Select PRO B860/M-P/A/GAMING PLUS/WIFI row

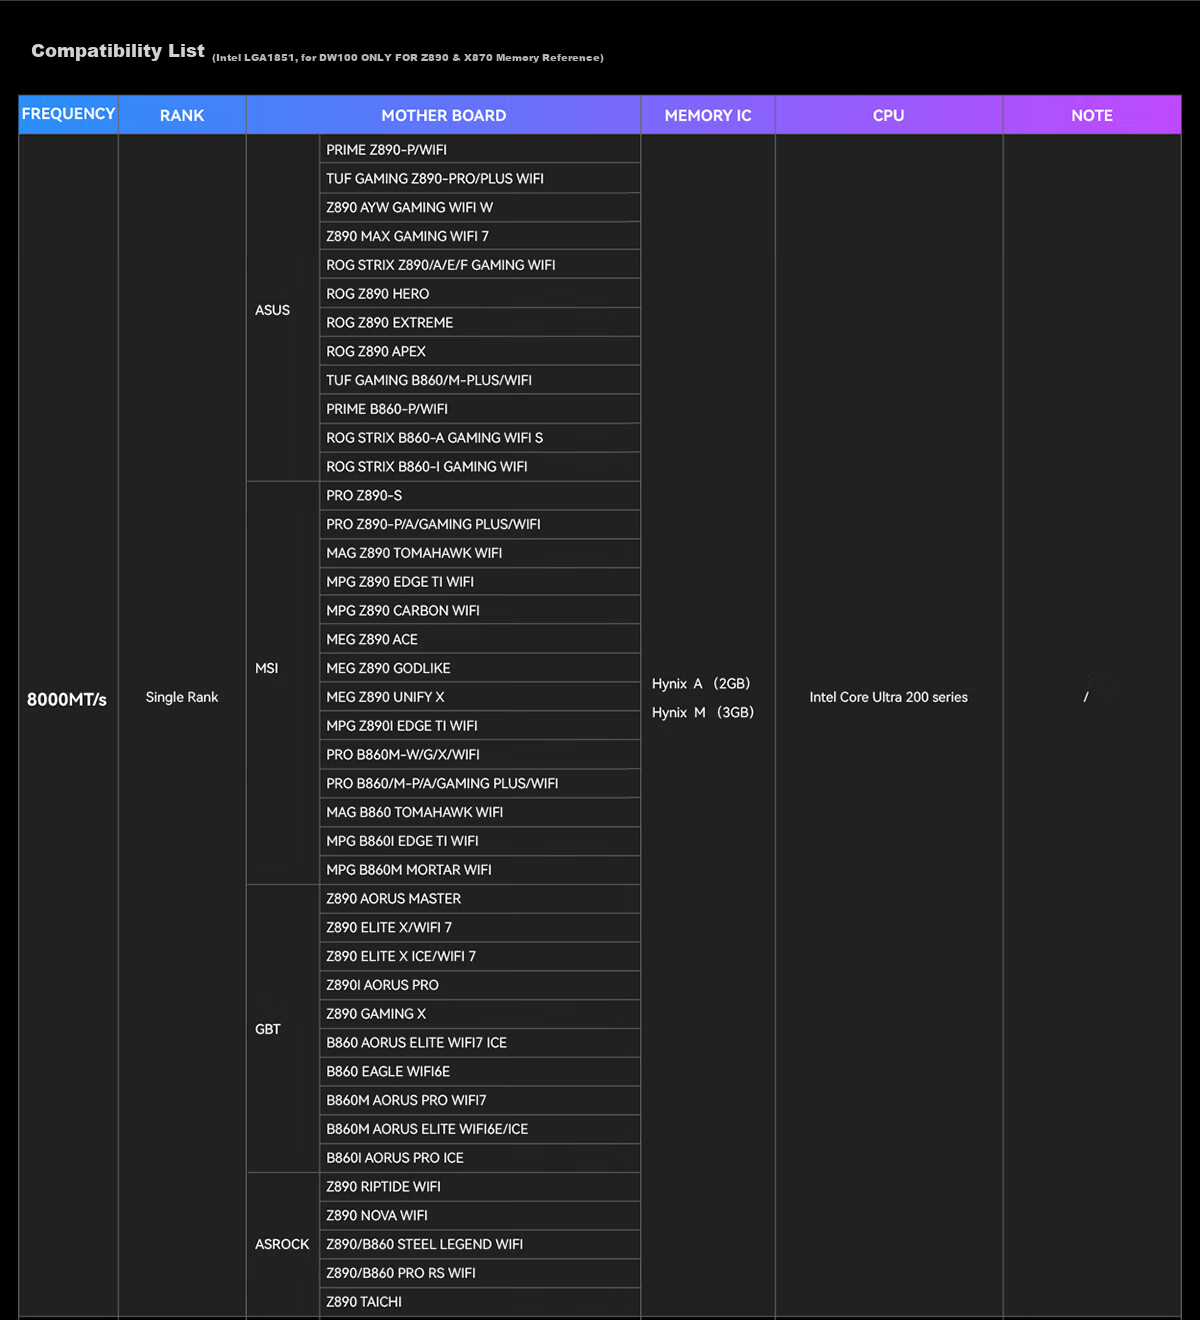point(480,783)
